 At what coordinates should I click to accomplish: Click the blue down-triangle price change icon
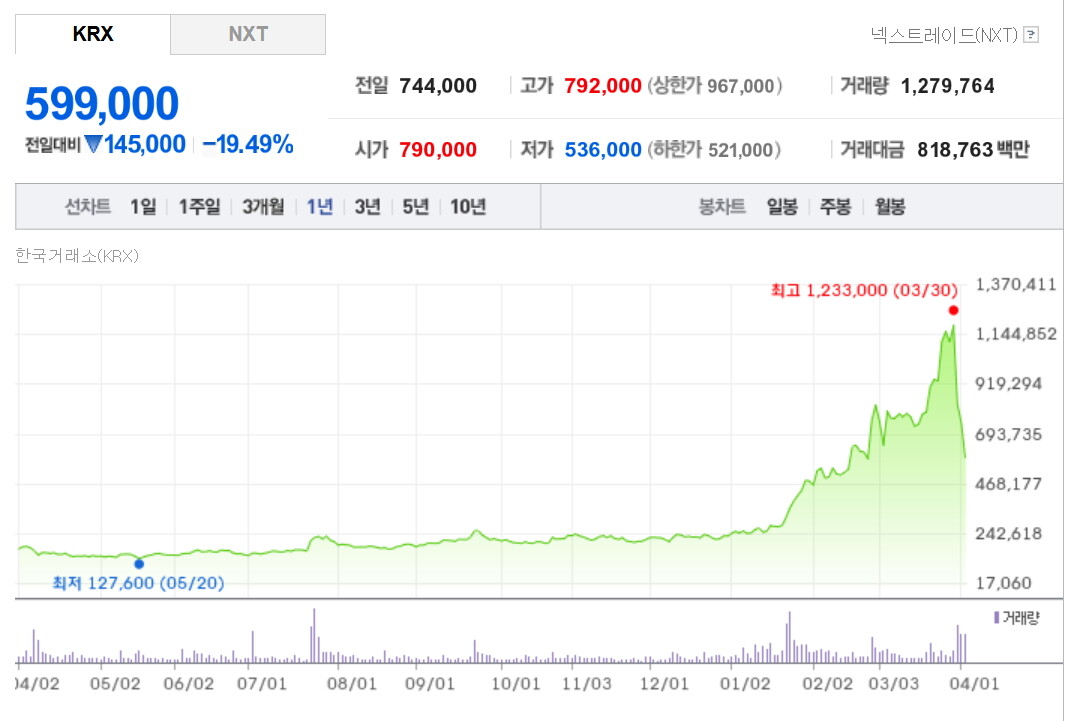point(93,145)
